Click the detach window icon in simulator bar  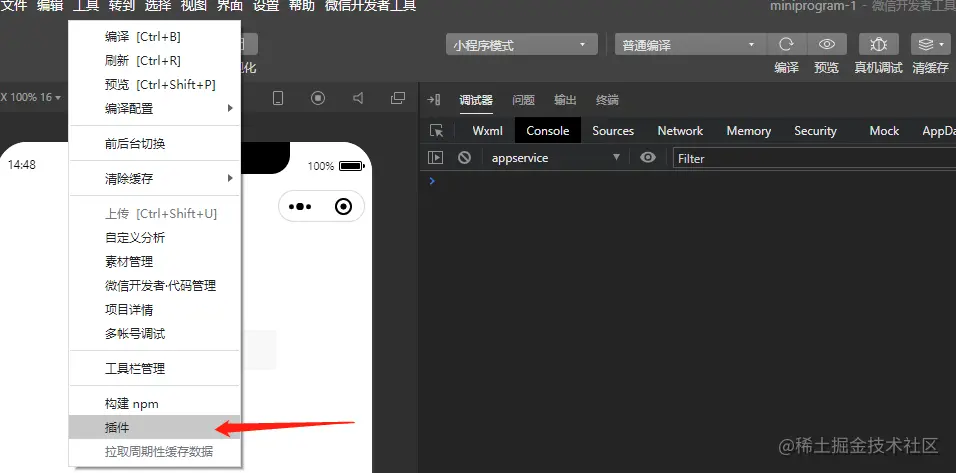398,98
